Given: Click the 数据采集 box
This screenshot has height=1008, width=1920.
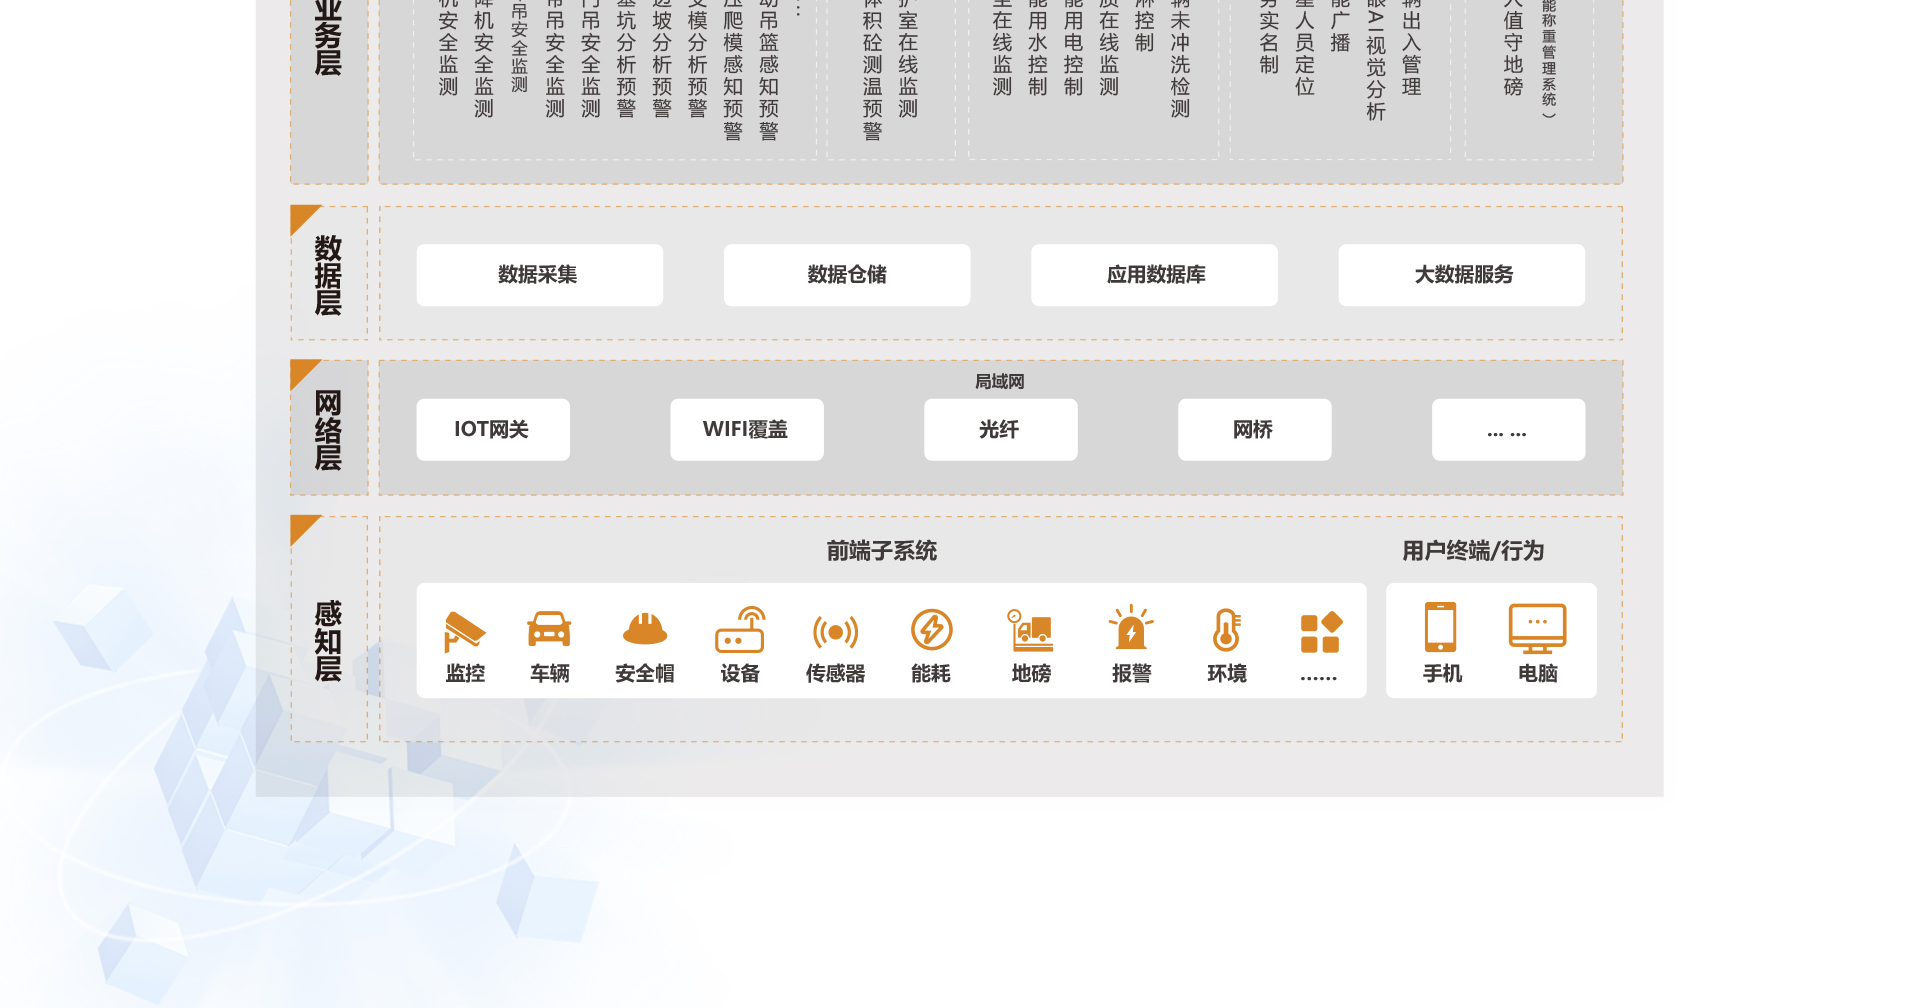Looking at the screenshot, I should coord(539,275).
